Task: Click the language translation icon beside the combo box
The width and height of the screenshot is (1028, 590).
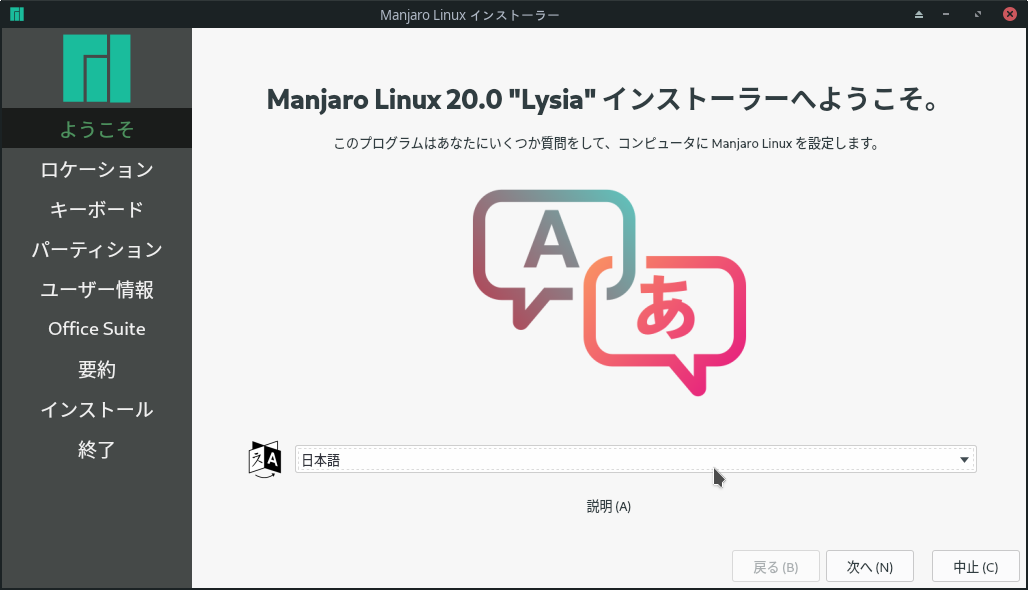Action: [x=265, y=459]
